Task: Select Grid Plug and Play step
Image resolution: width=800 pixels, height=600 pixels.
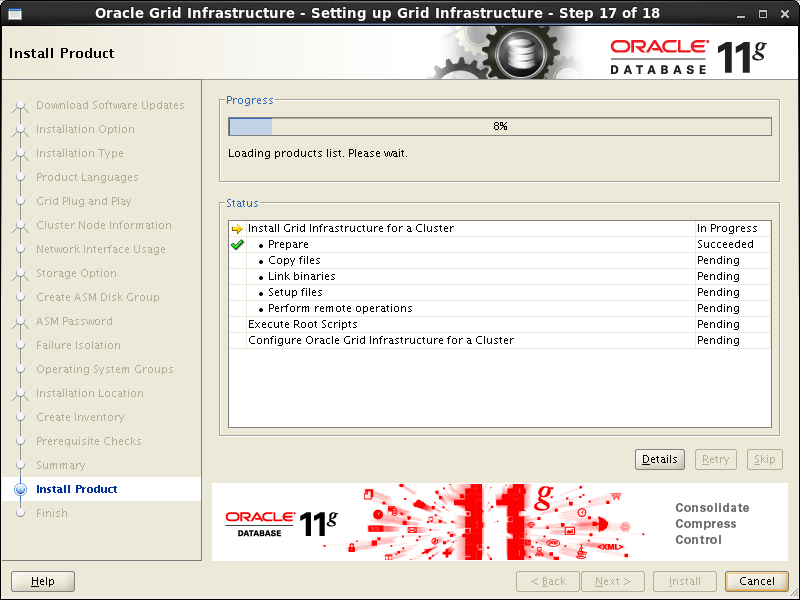Action: [x=84, y=201]
